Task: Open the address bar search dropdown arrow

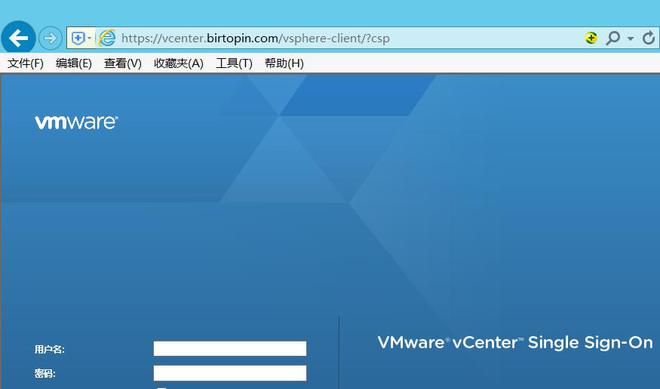Action: click(x=630, y=39)
